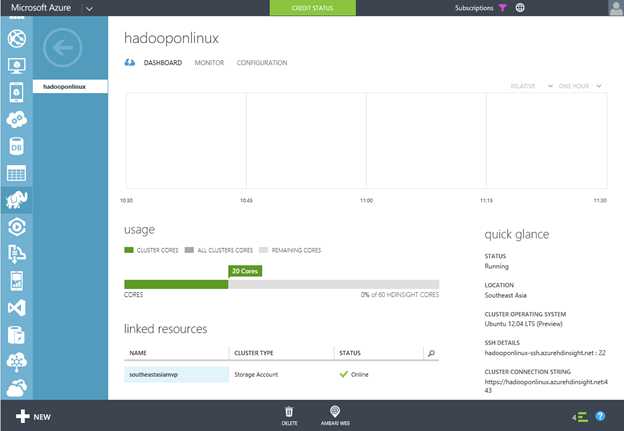Open the Subscriptions link
Viewport: 624px width, 431px height.
474,8
